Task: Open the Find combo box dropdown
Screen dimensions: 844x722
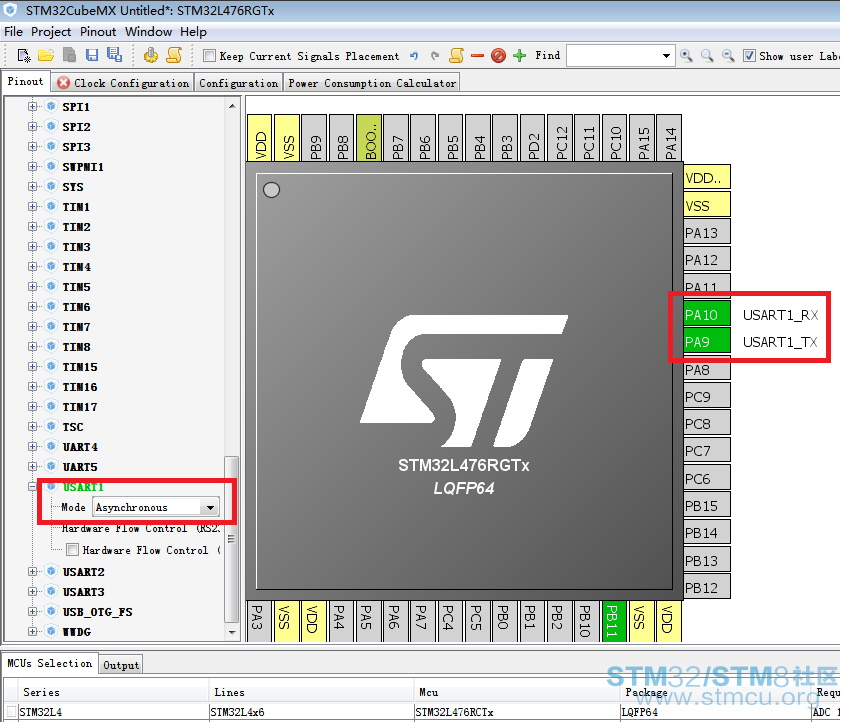Action: pyautogui.click(x=666, y=55)
